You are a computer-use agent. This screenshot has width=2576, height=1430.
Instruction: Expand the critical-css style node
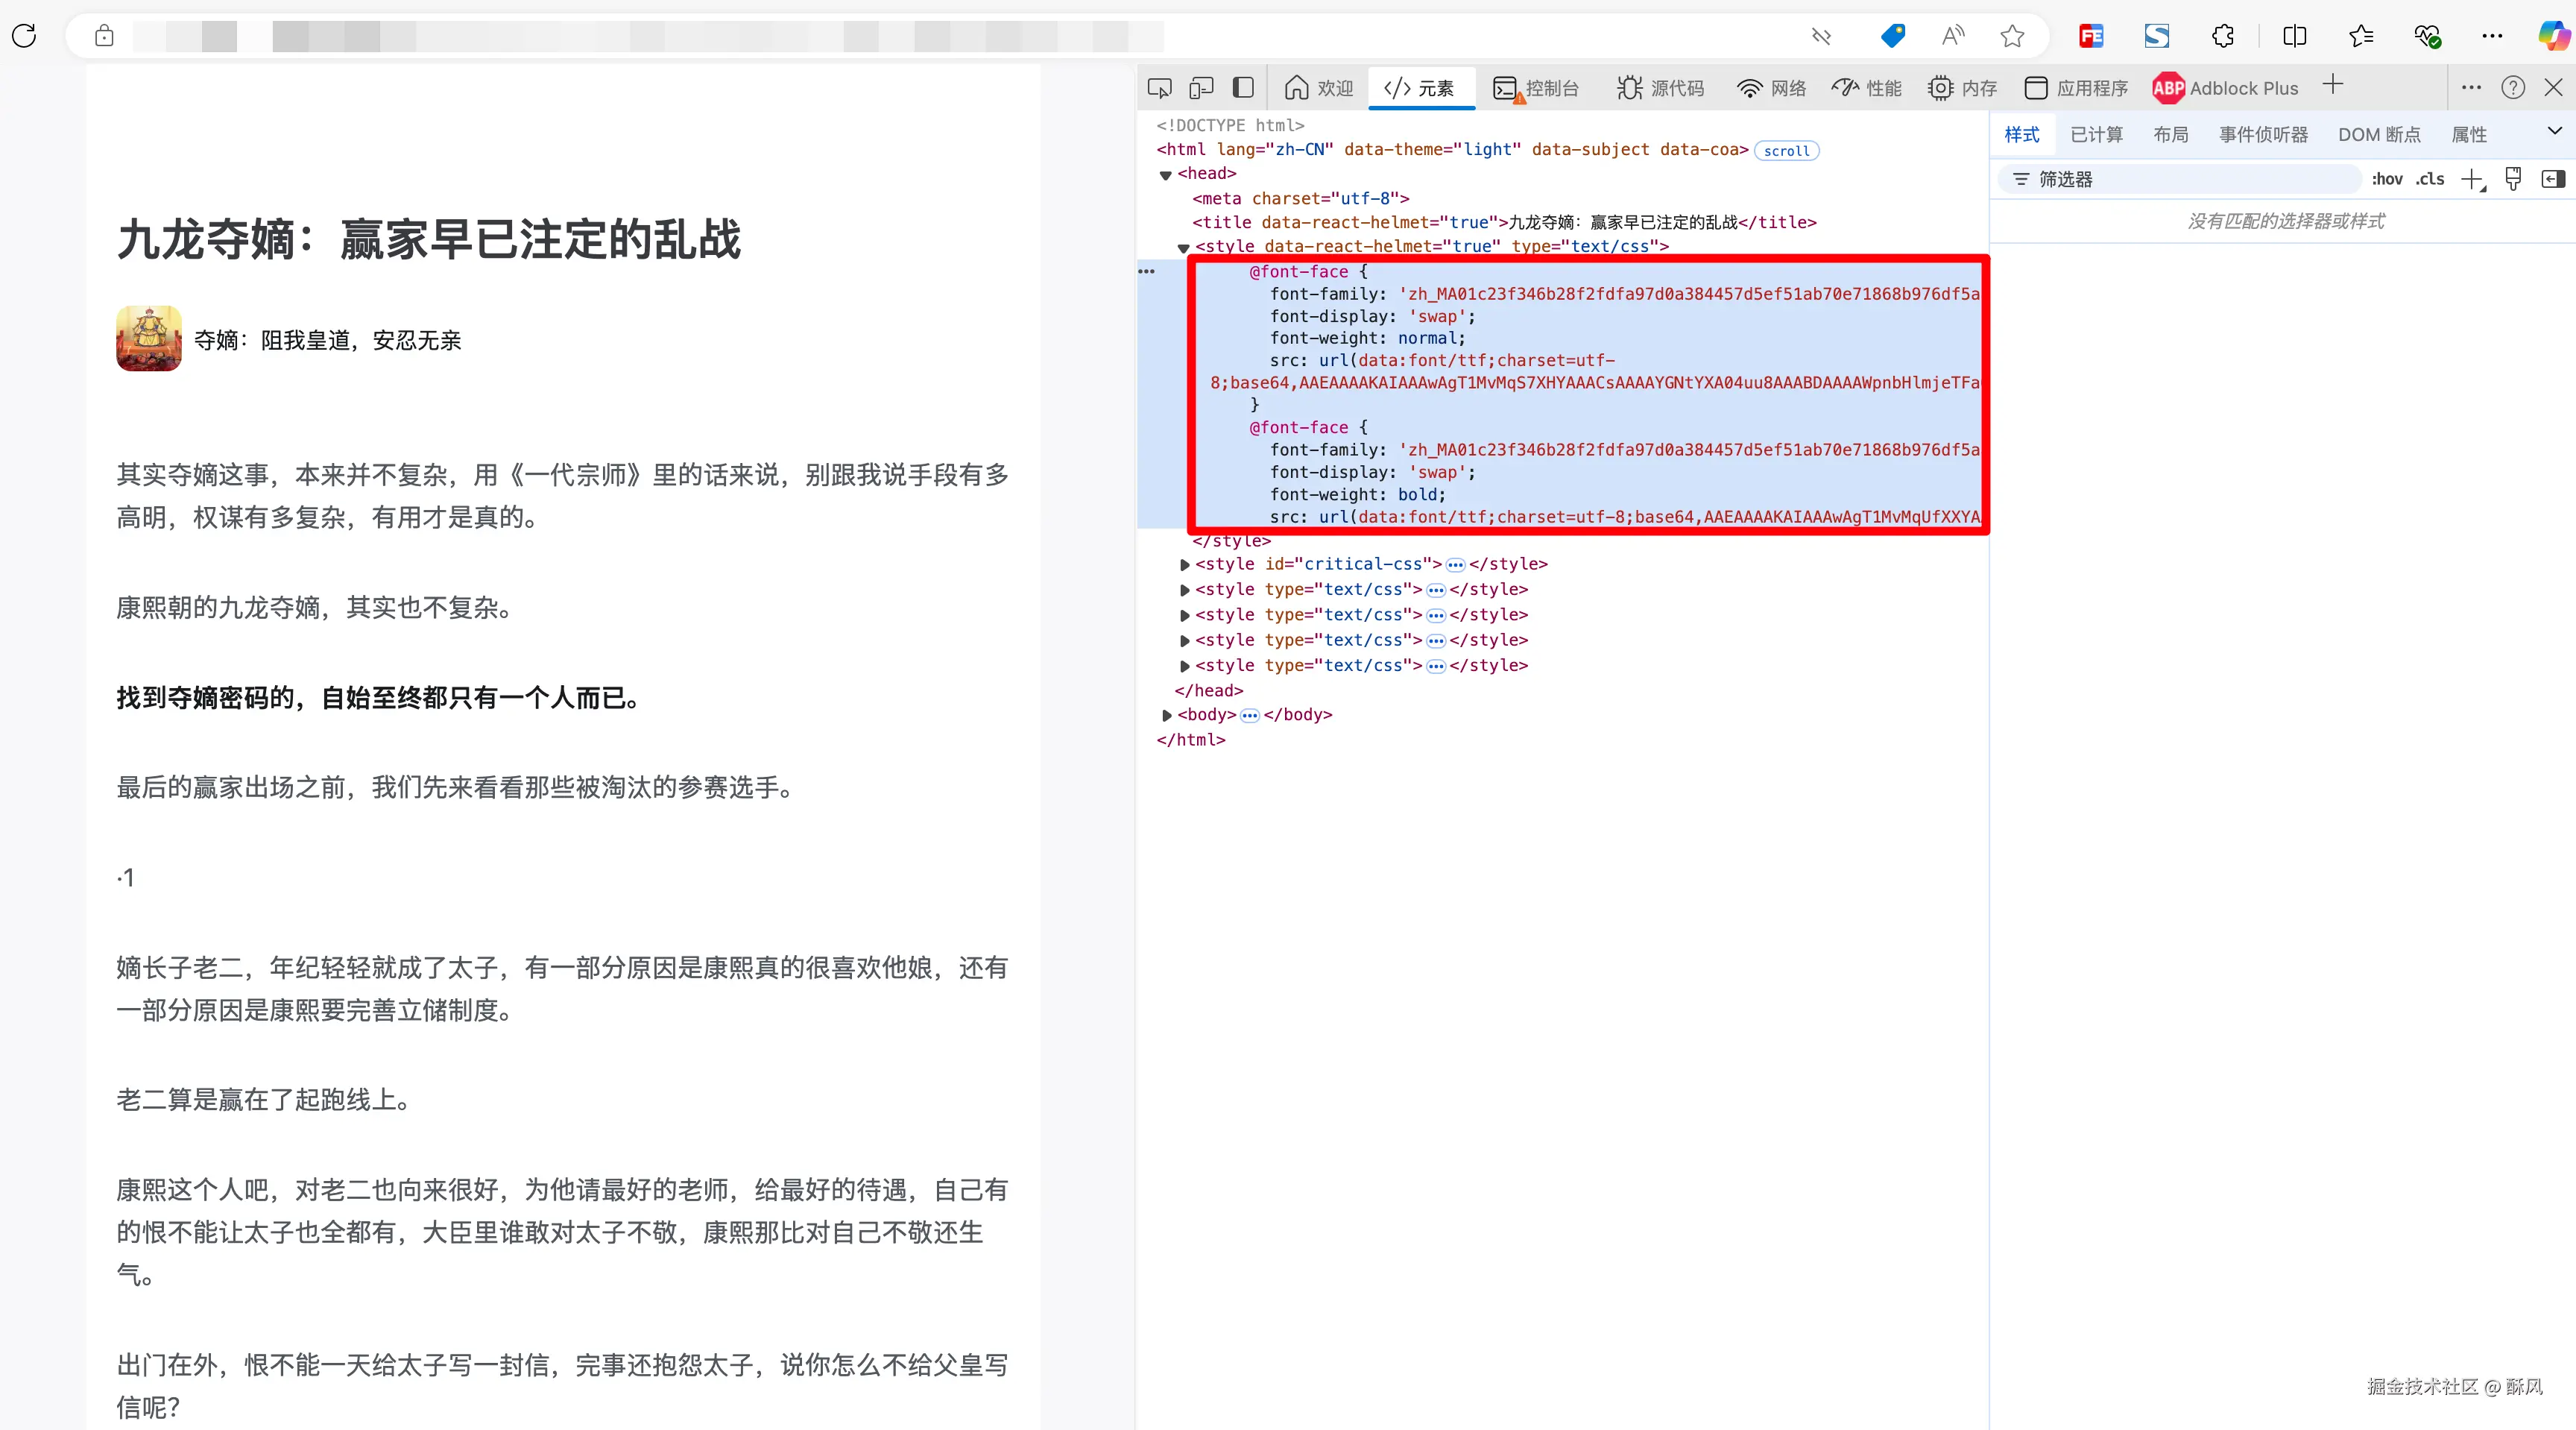(1185, 565)
